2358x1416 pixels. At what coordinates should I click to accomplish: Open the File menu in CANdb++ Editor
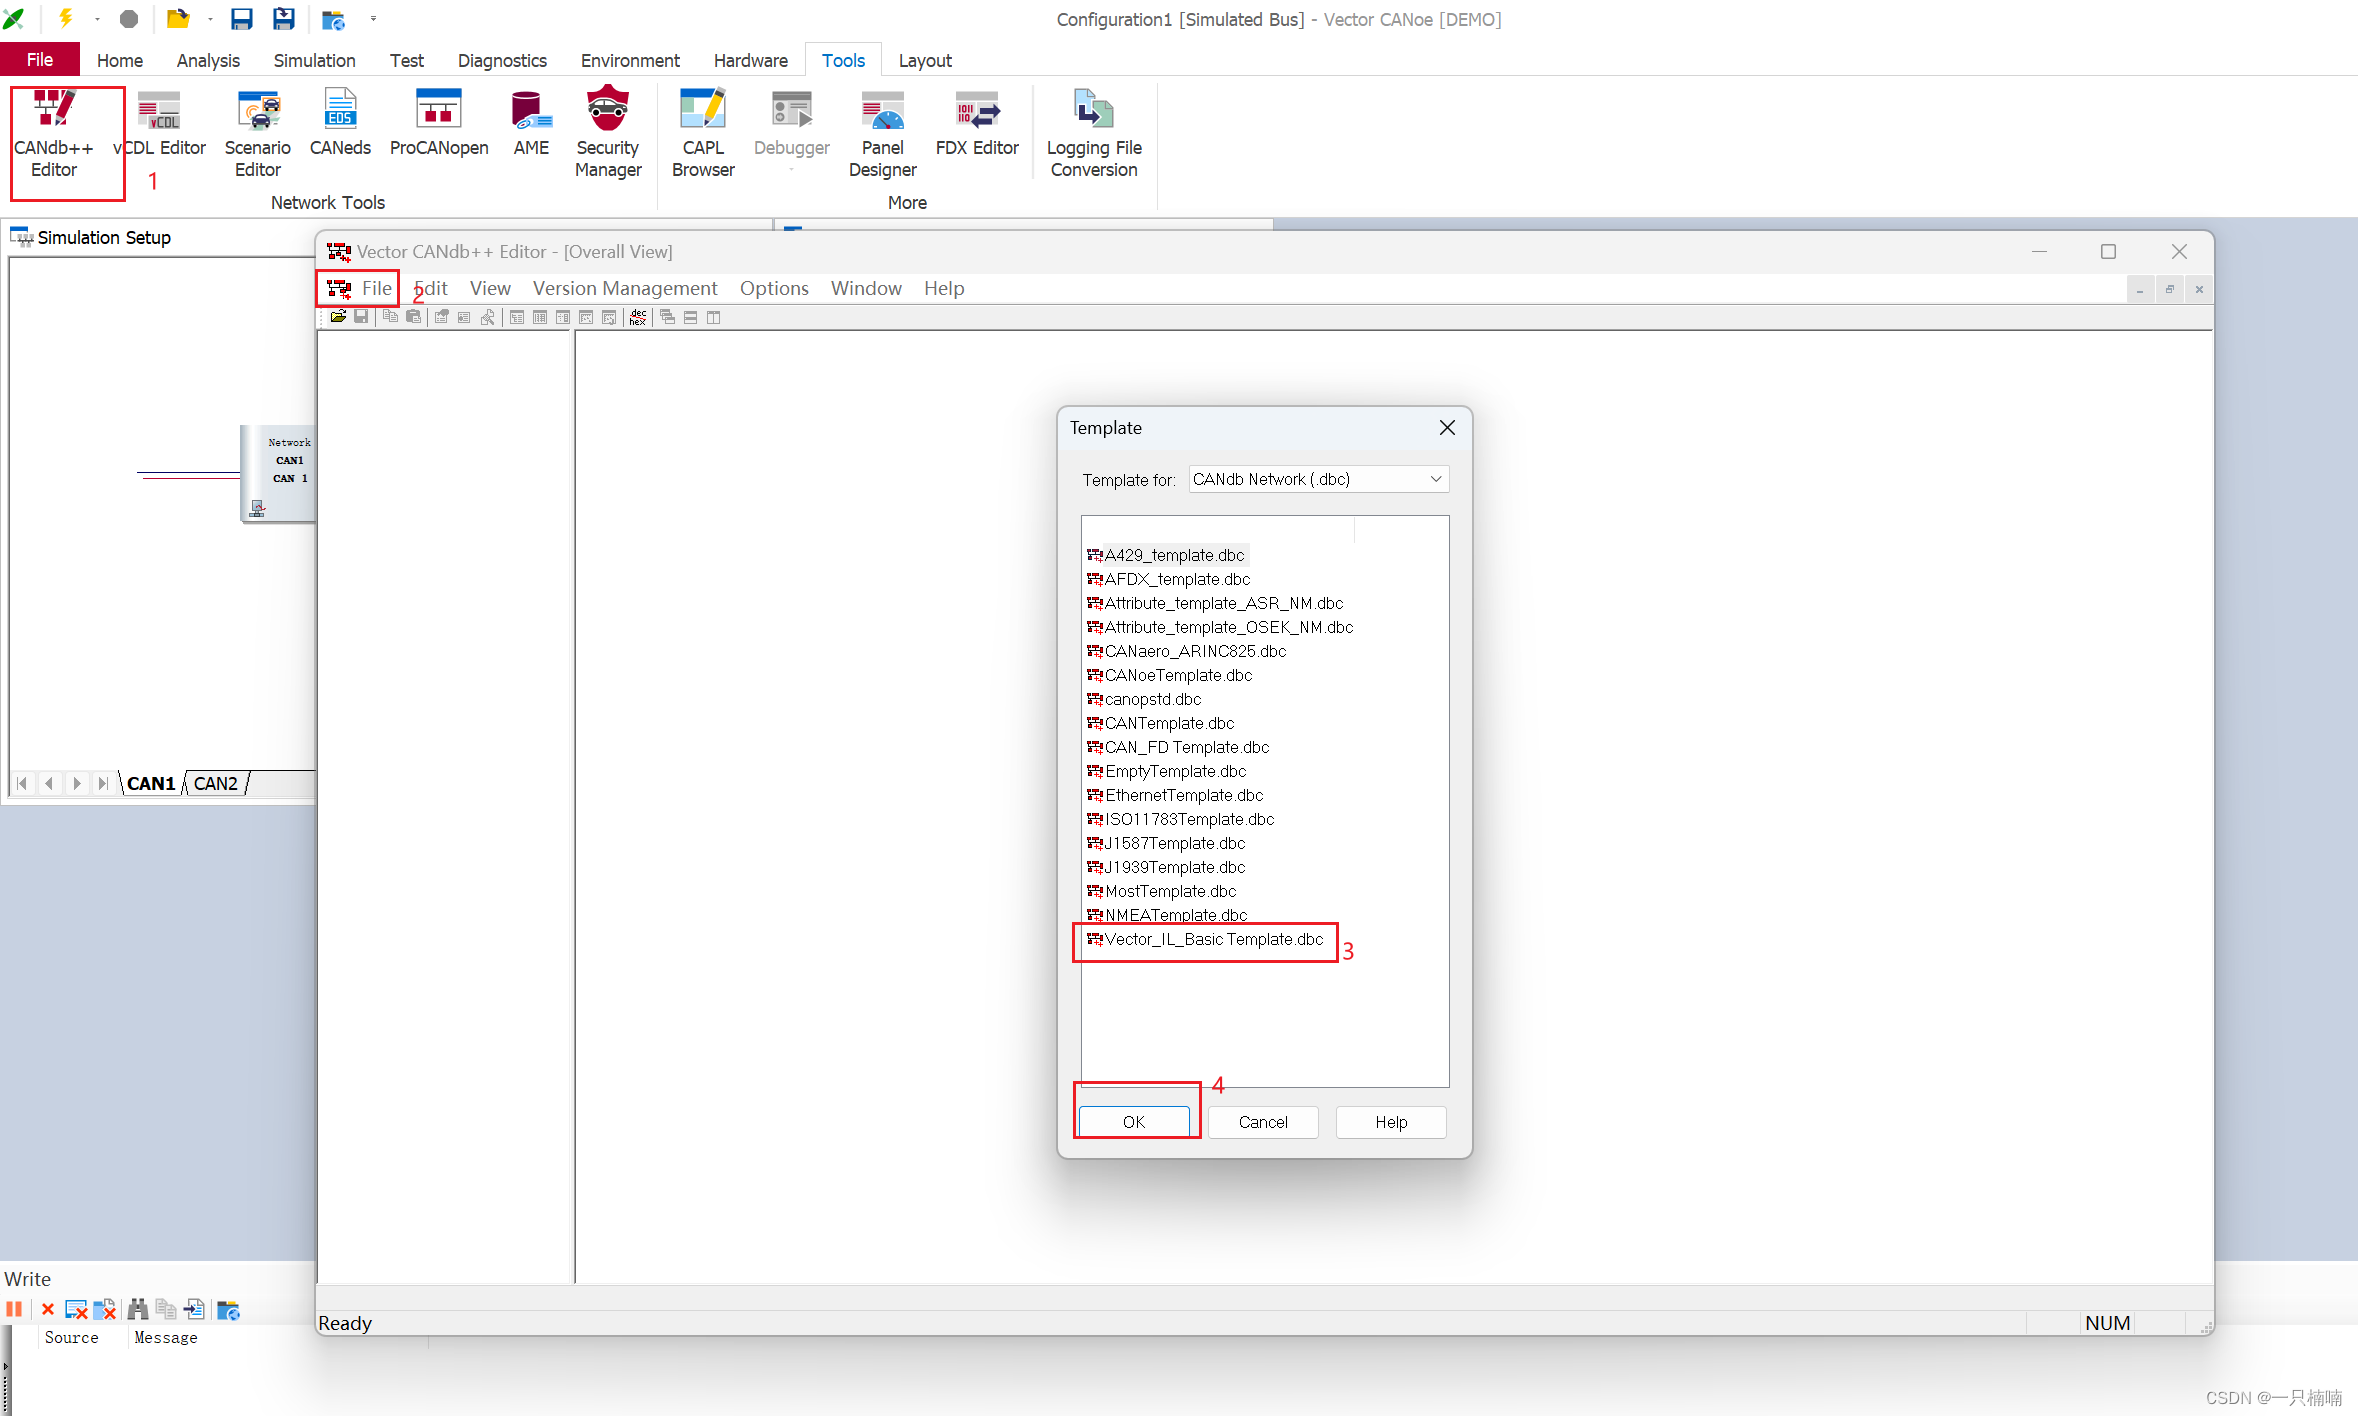(x=372, y=286)
